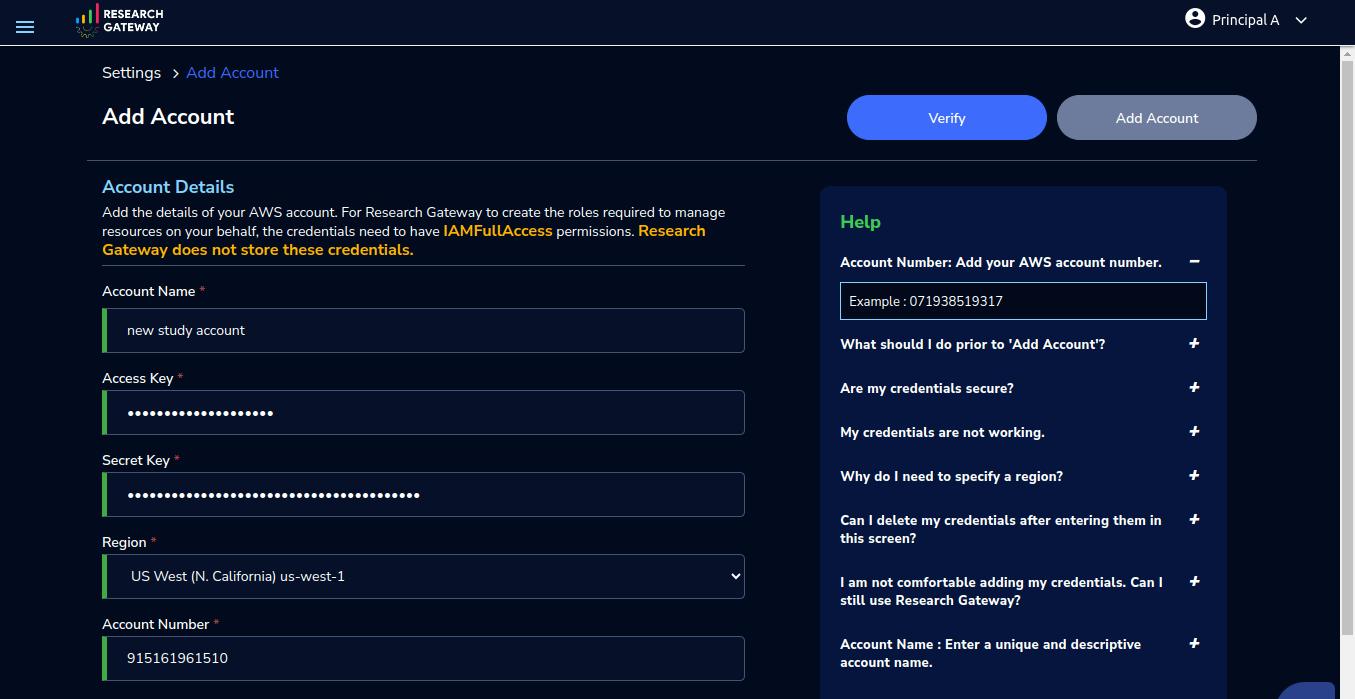Open the Principal A account dropdown chevron
Image resolution: width=1355 pixels, height=699 pixels.
pyautogui.click(x=1301, y=20)
